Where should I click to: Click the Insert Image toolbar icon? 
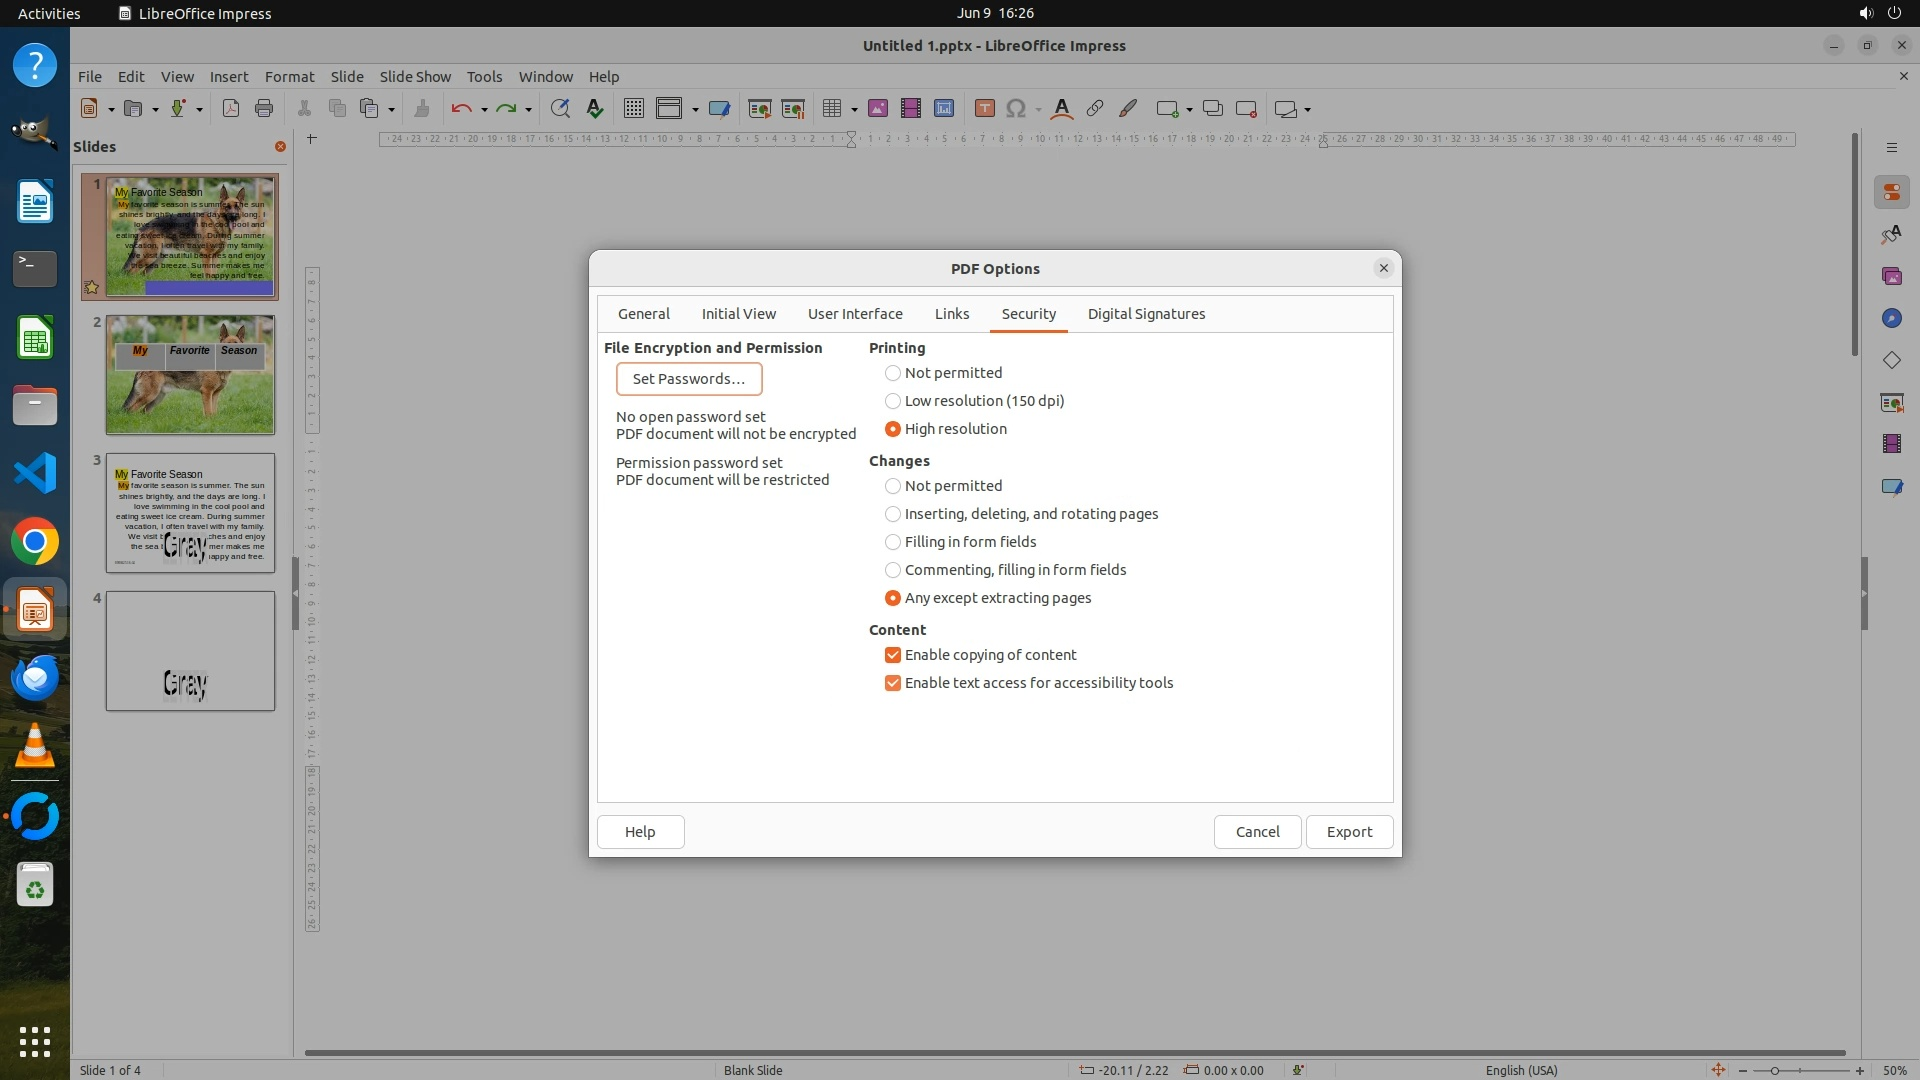point(878,109)
